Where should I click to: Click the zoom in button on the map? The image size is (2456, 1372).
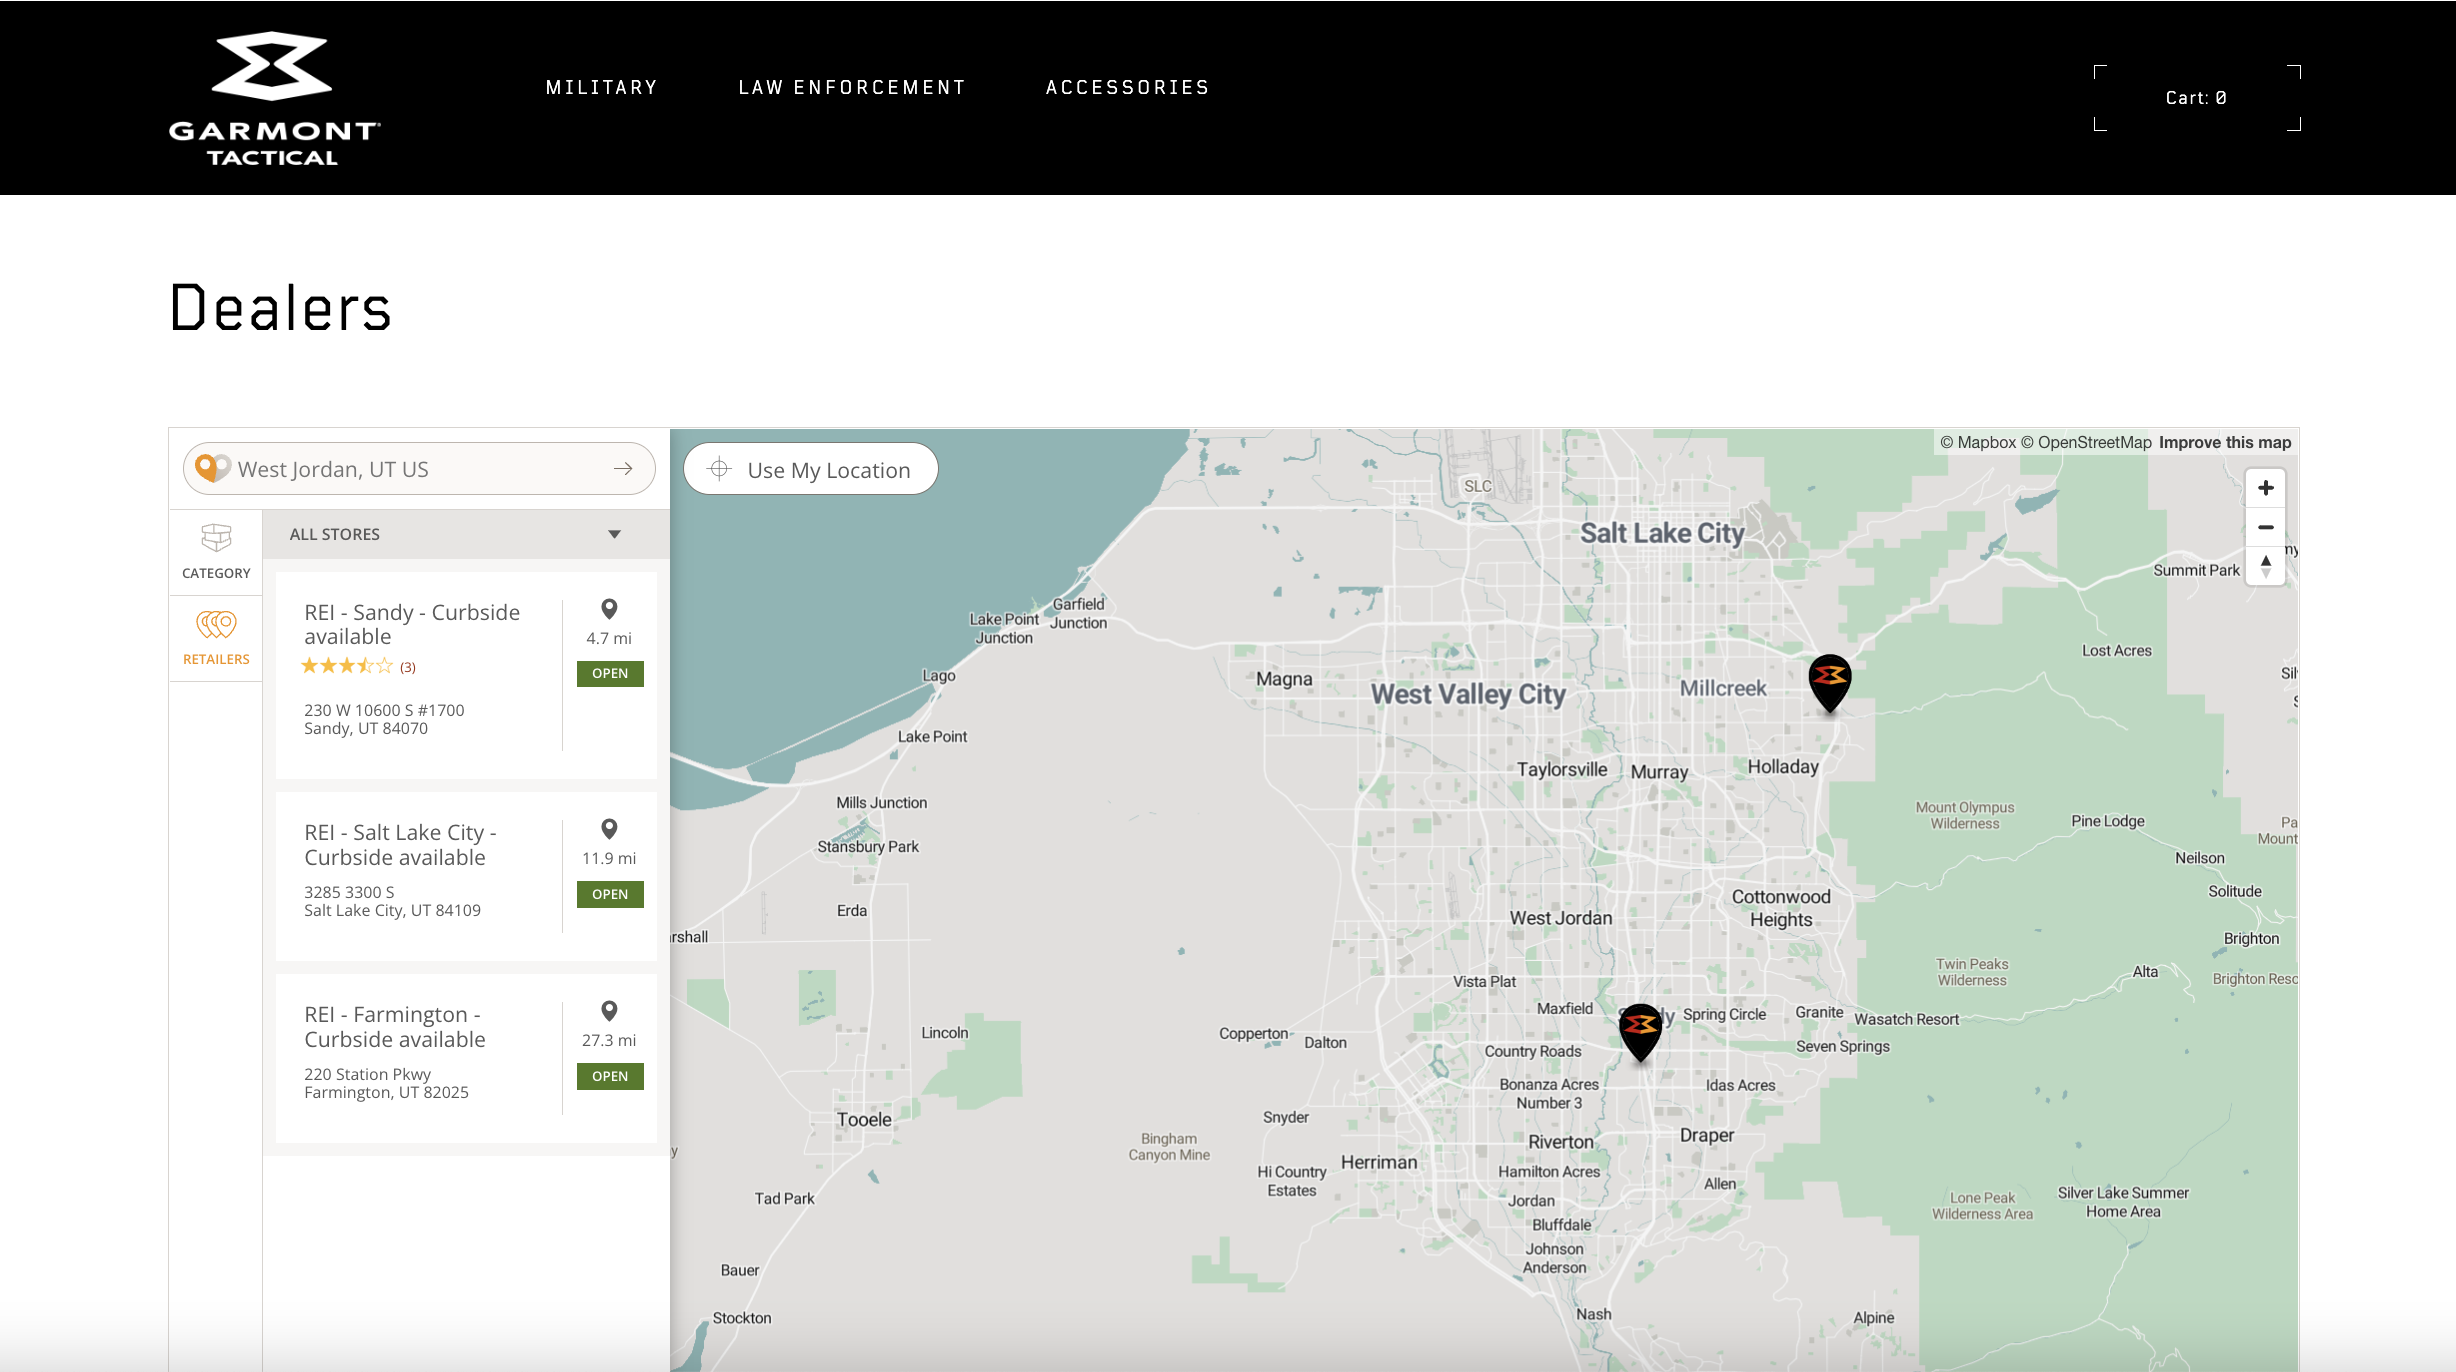pyautogui.click(x=2266, y=487)
